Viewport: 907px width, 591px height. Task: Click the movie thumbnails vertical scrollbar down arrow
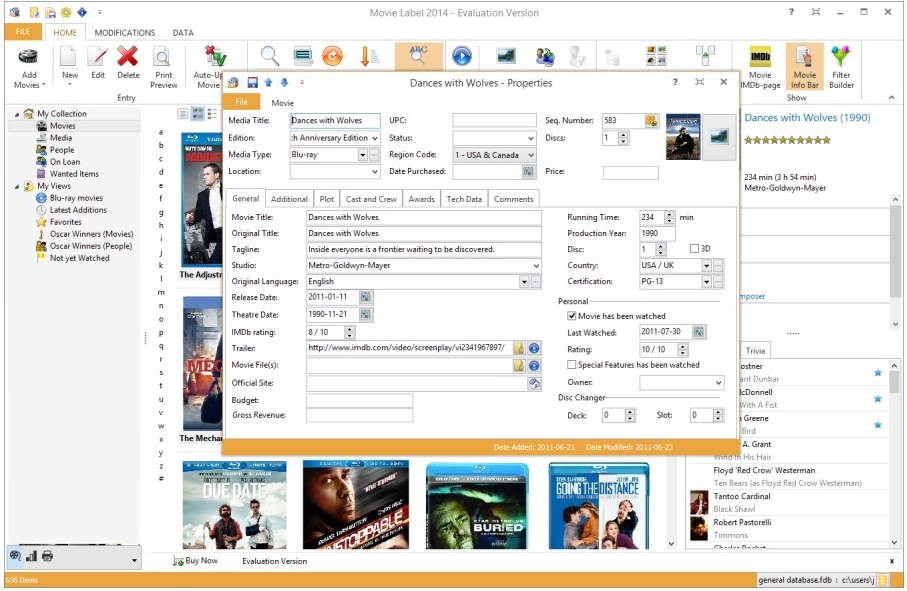(671, 544)
